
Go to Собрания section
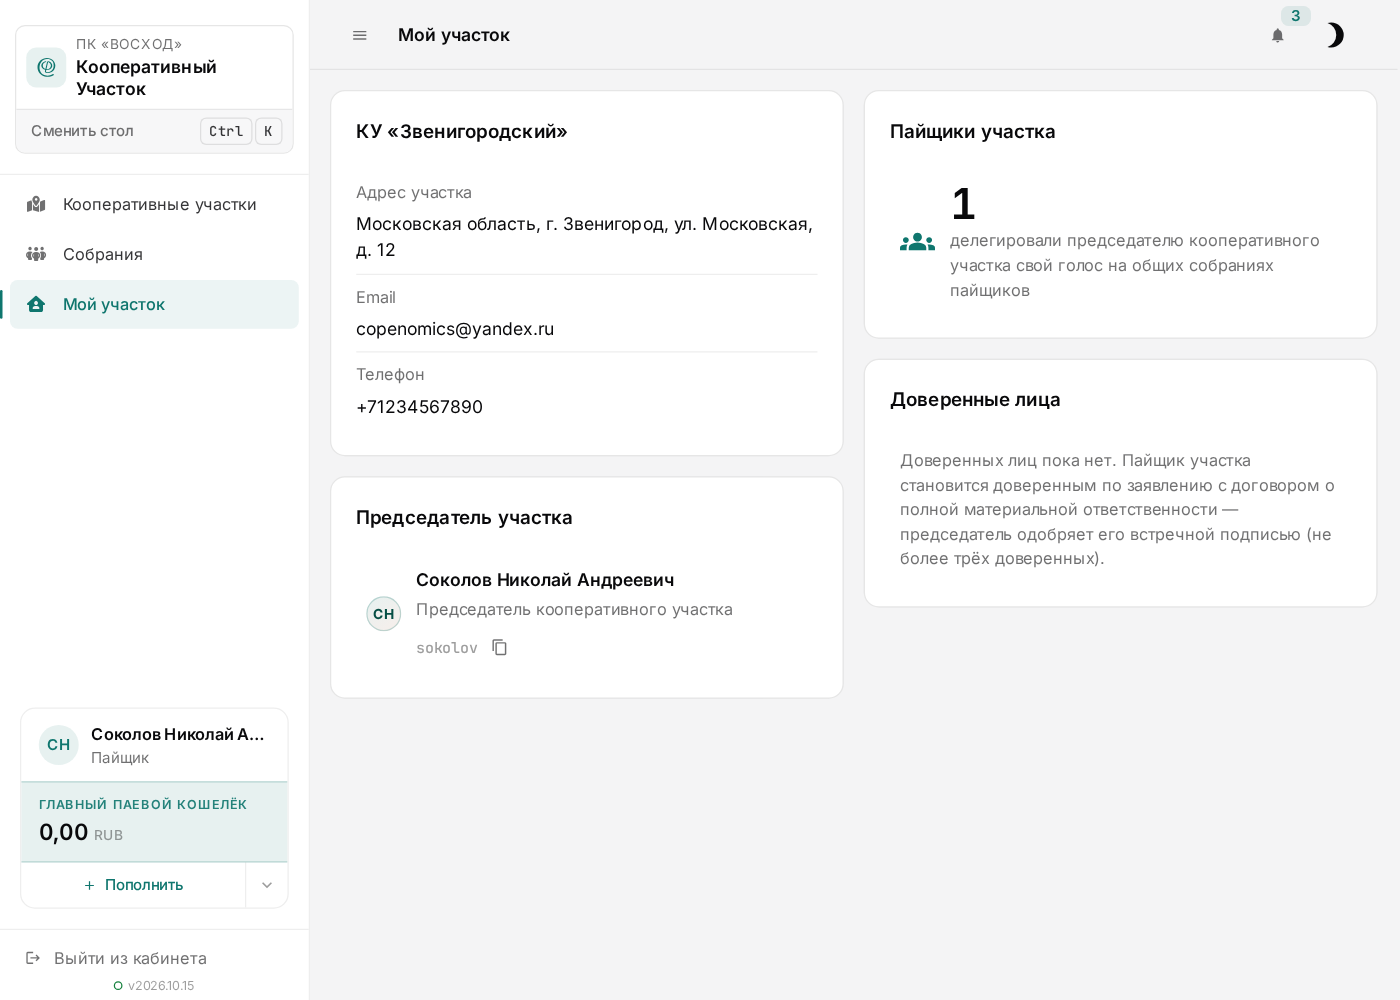click(154, 254)
